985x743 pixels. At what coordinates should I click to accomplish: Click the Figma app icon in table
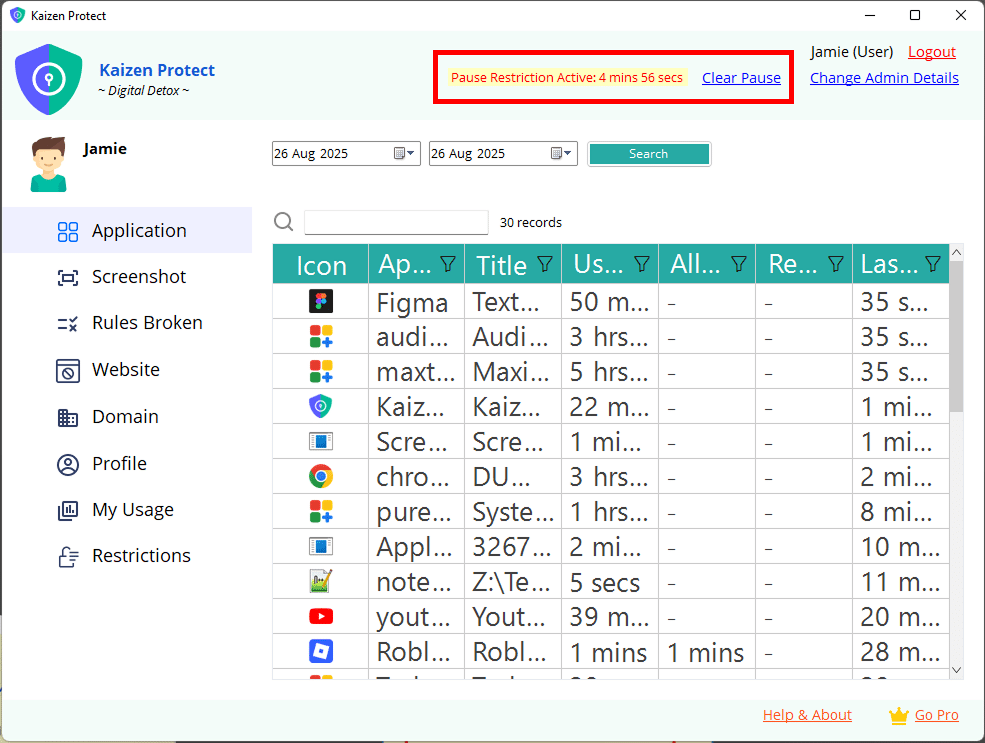click(x=320, y=302)
